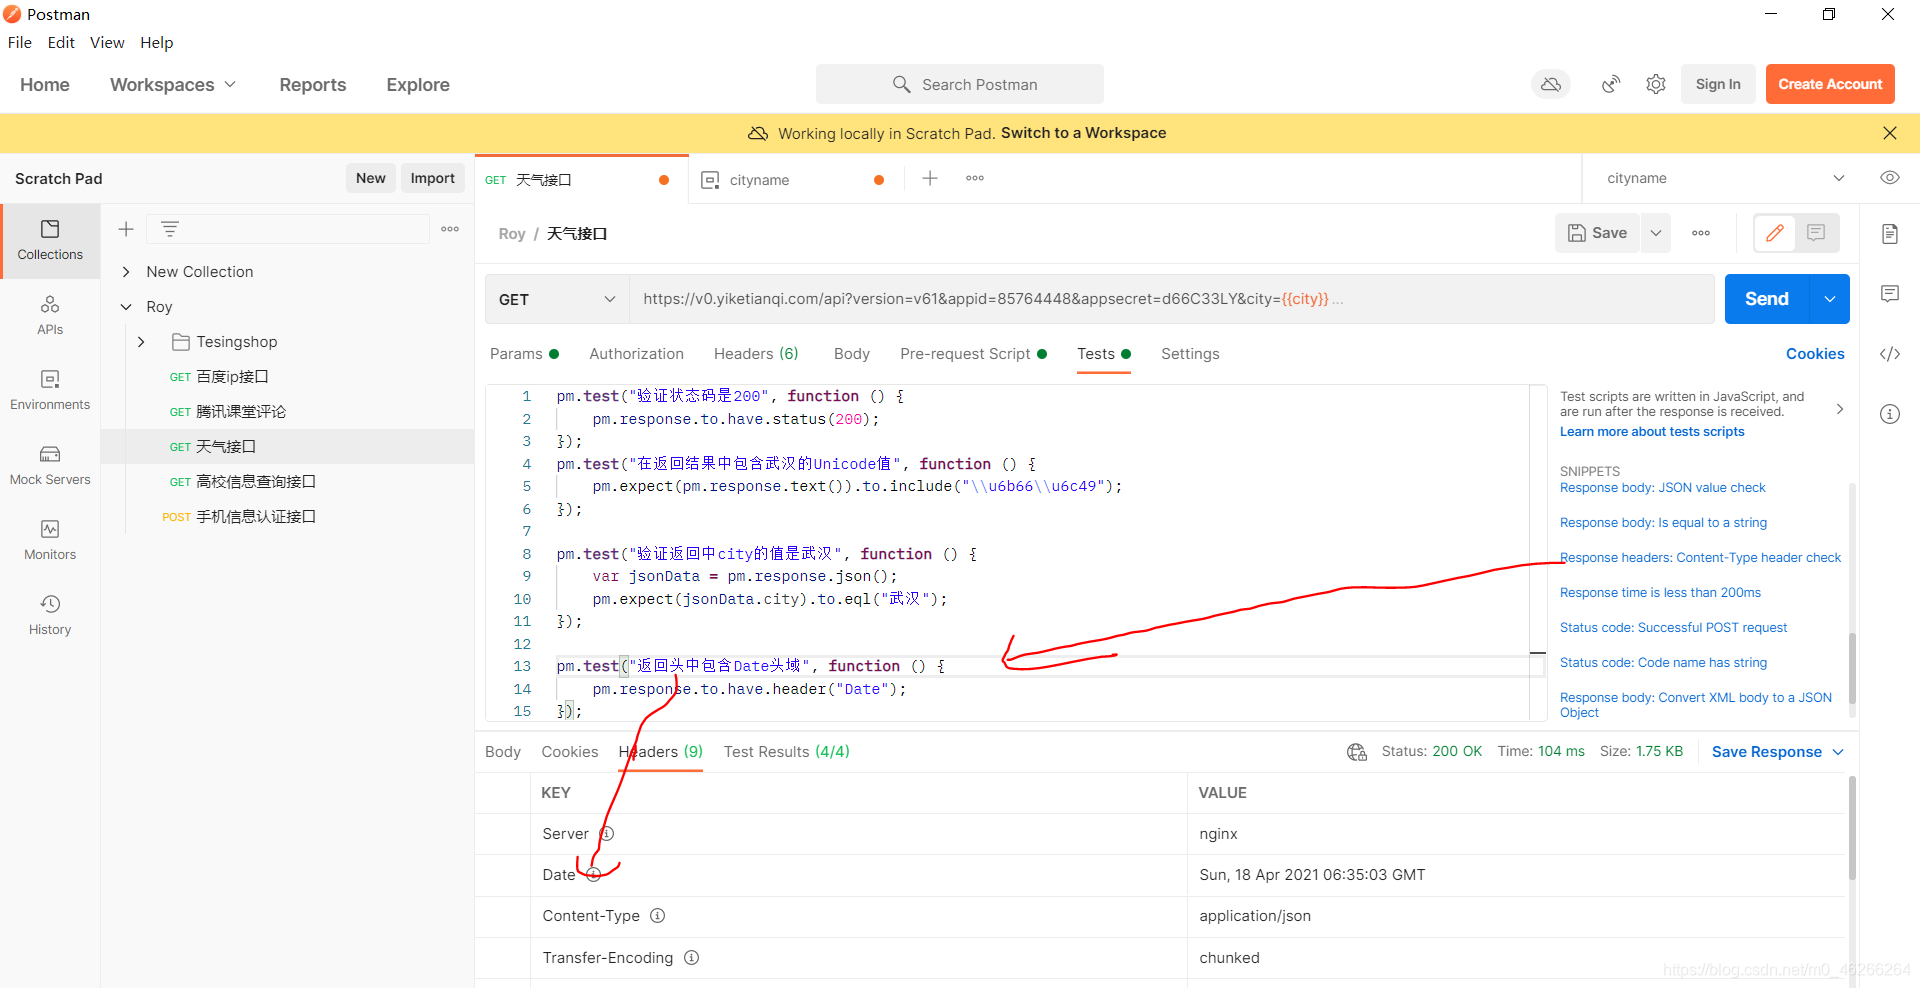
Task: Click info icon next to Content-Type header
Action: click(x=658, y=916)
